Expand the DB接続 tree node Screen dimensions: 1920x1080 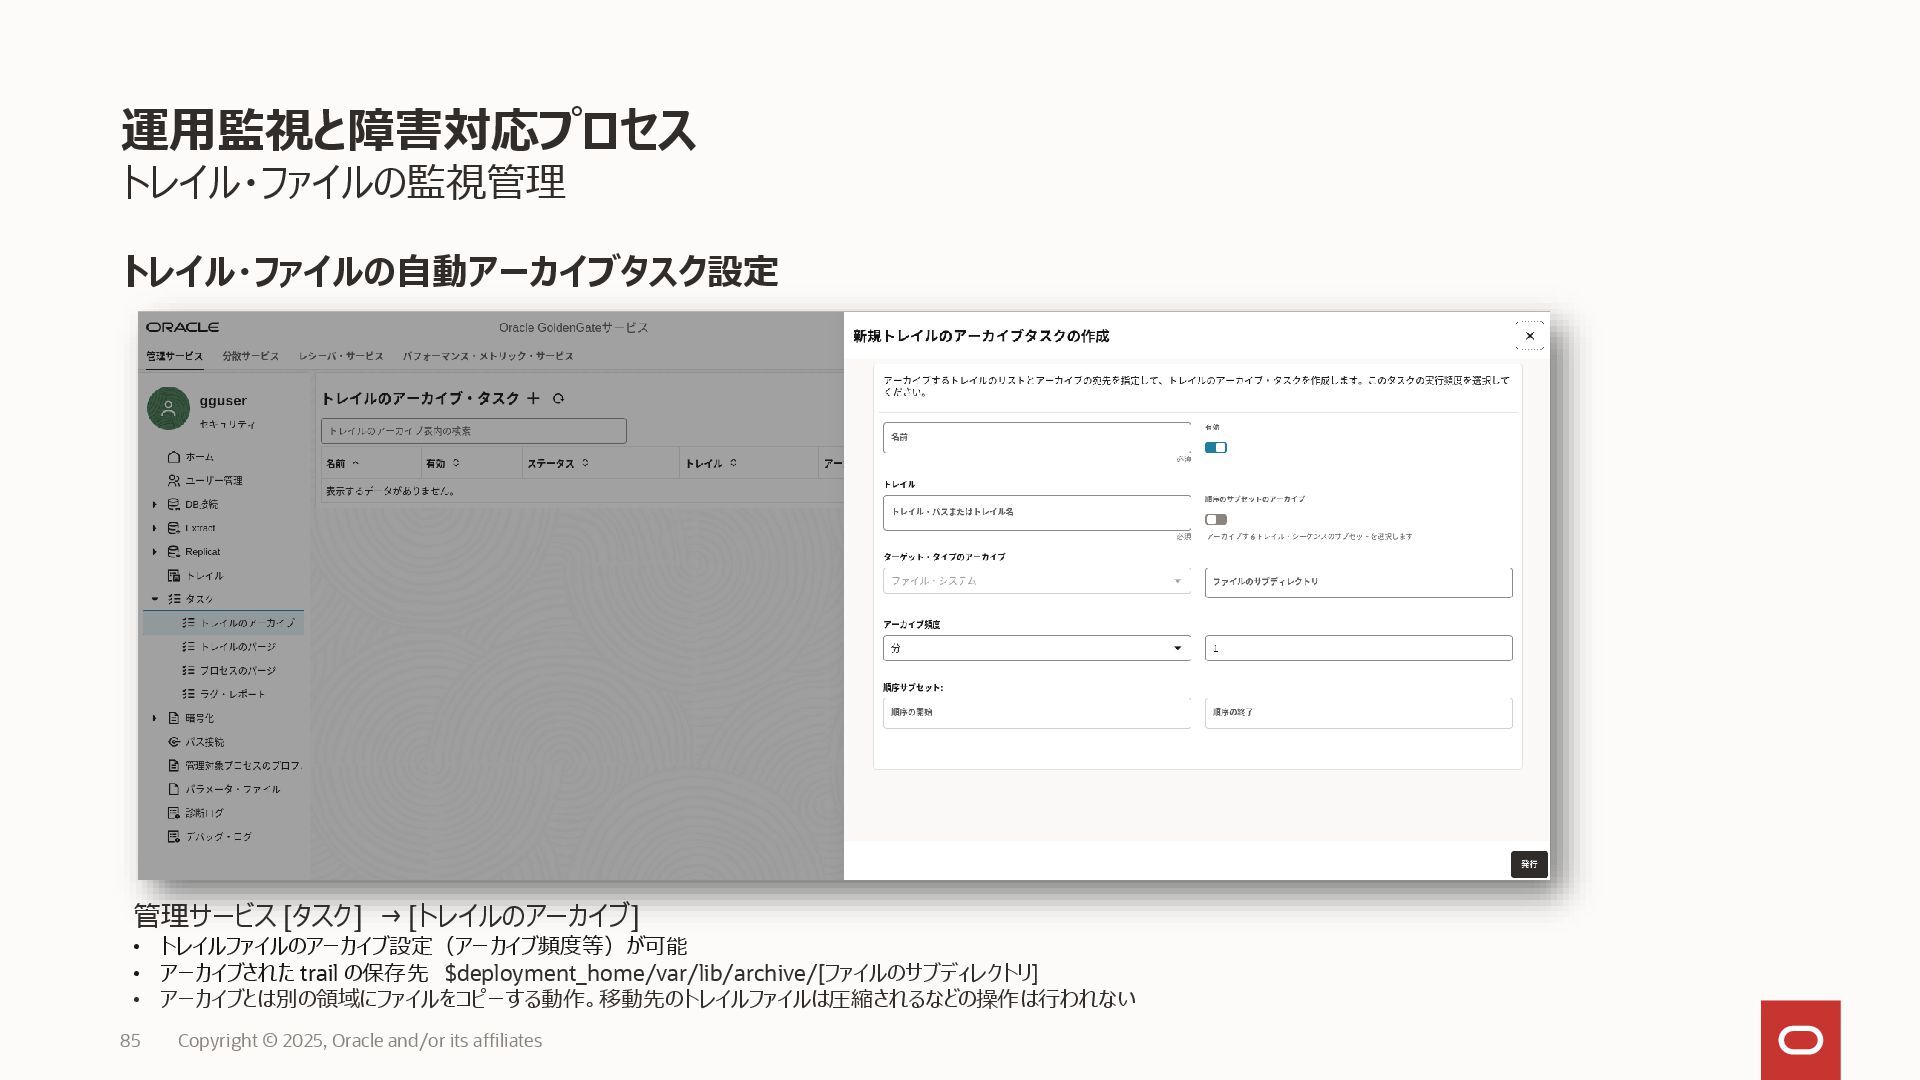click(154, 505)
